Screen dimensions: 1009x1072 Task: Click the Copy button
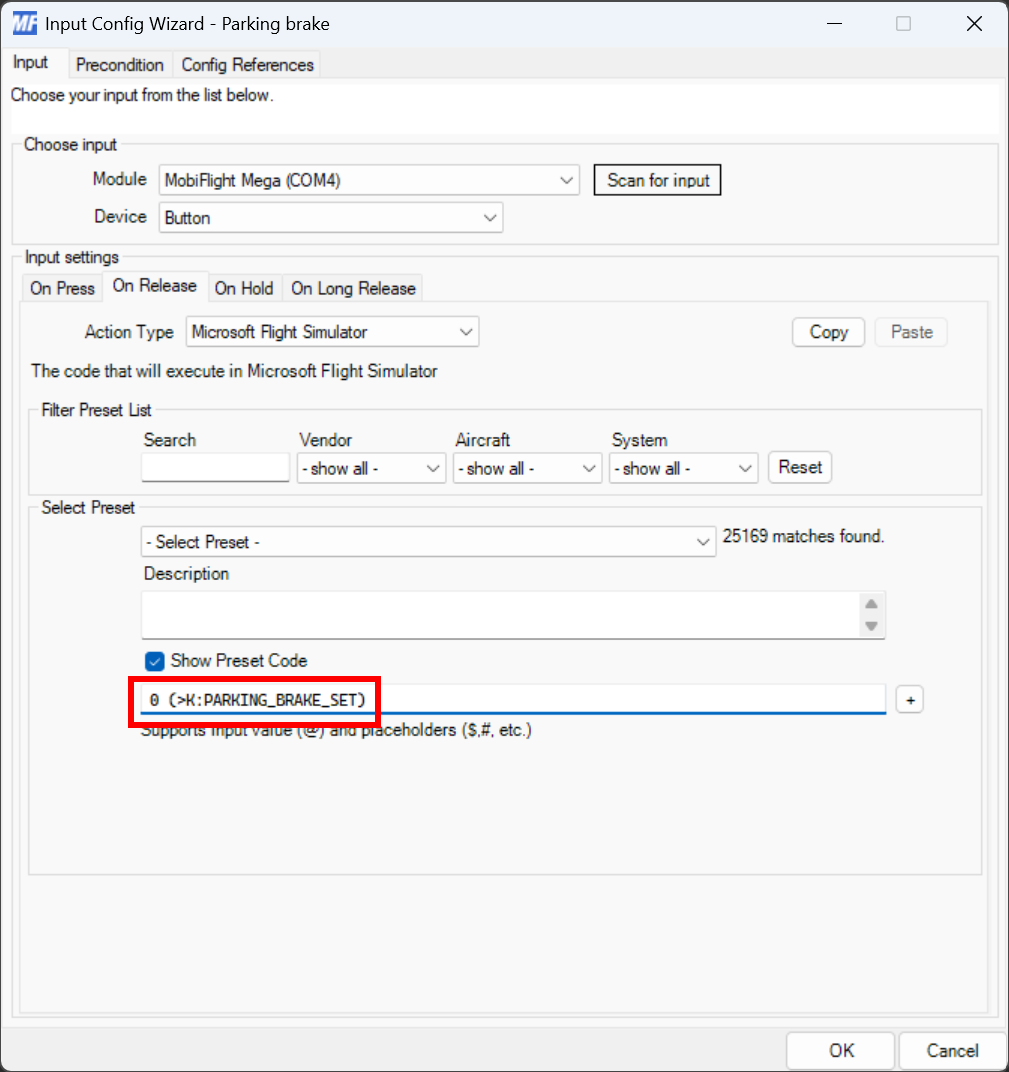(829, 332)
